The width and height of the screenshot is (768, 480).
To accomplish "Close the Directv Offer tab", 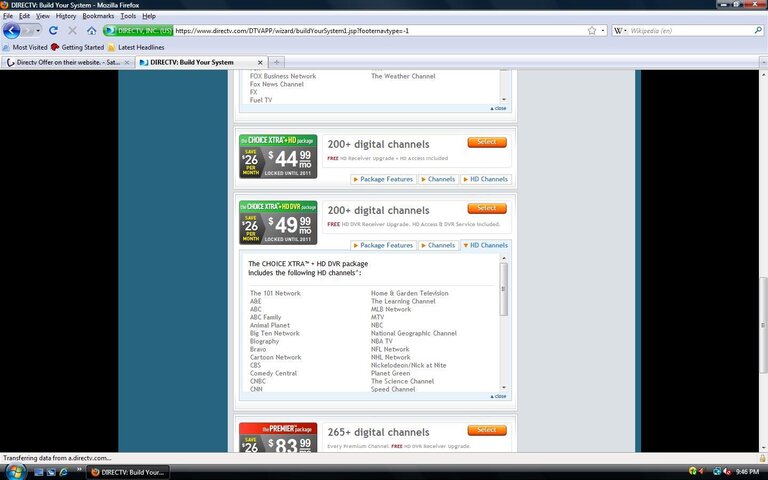I will (x=127, y=62).
